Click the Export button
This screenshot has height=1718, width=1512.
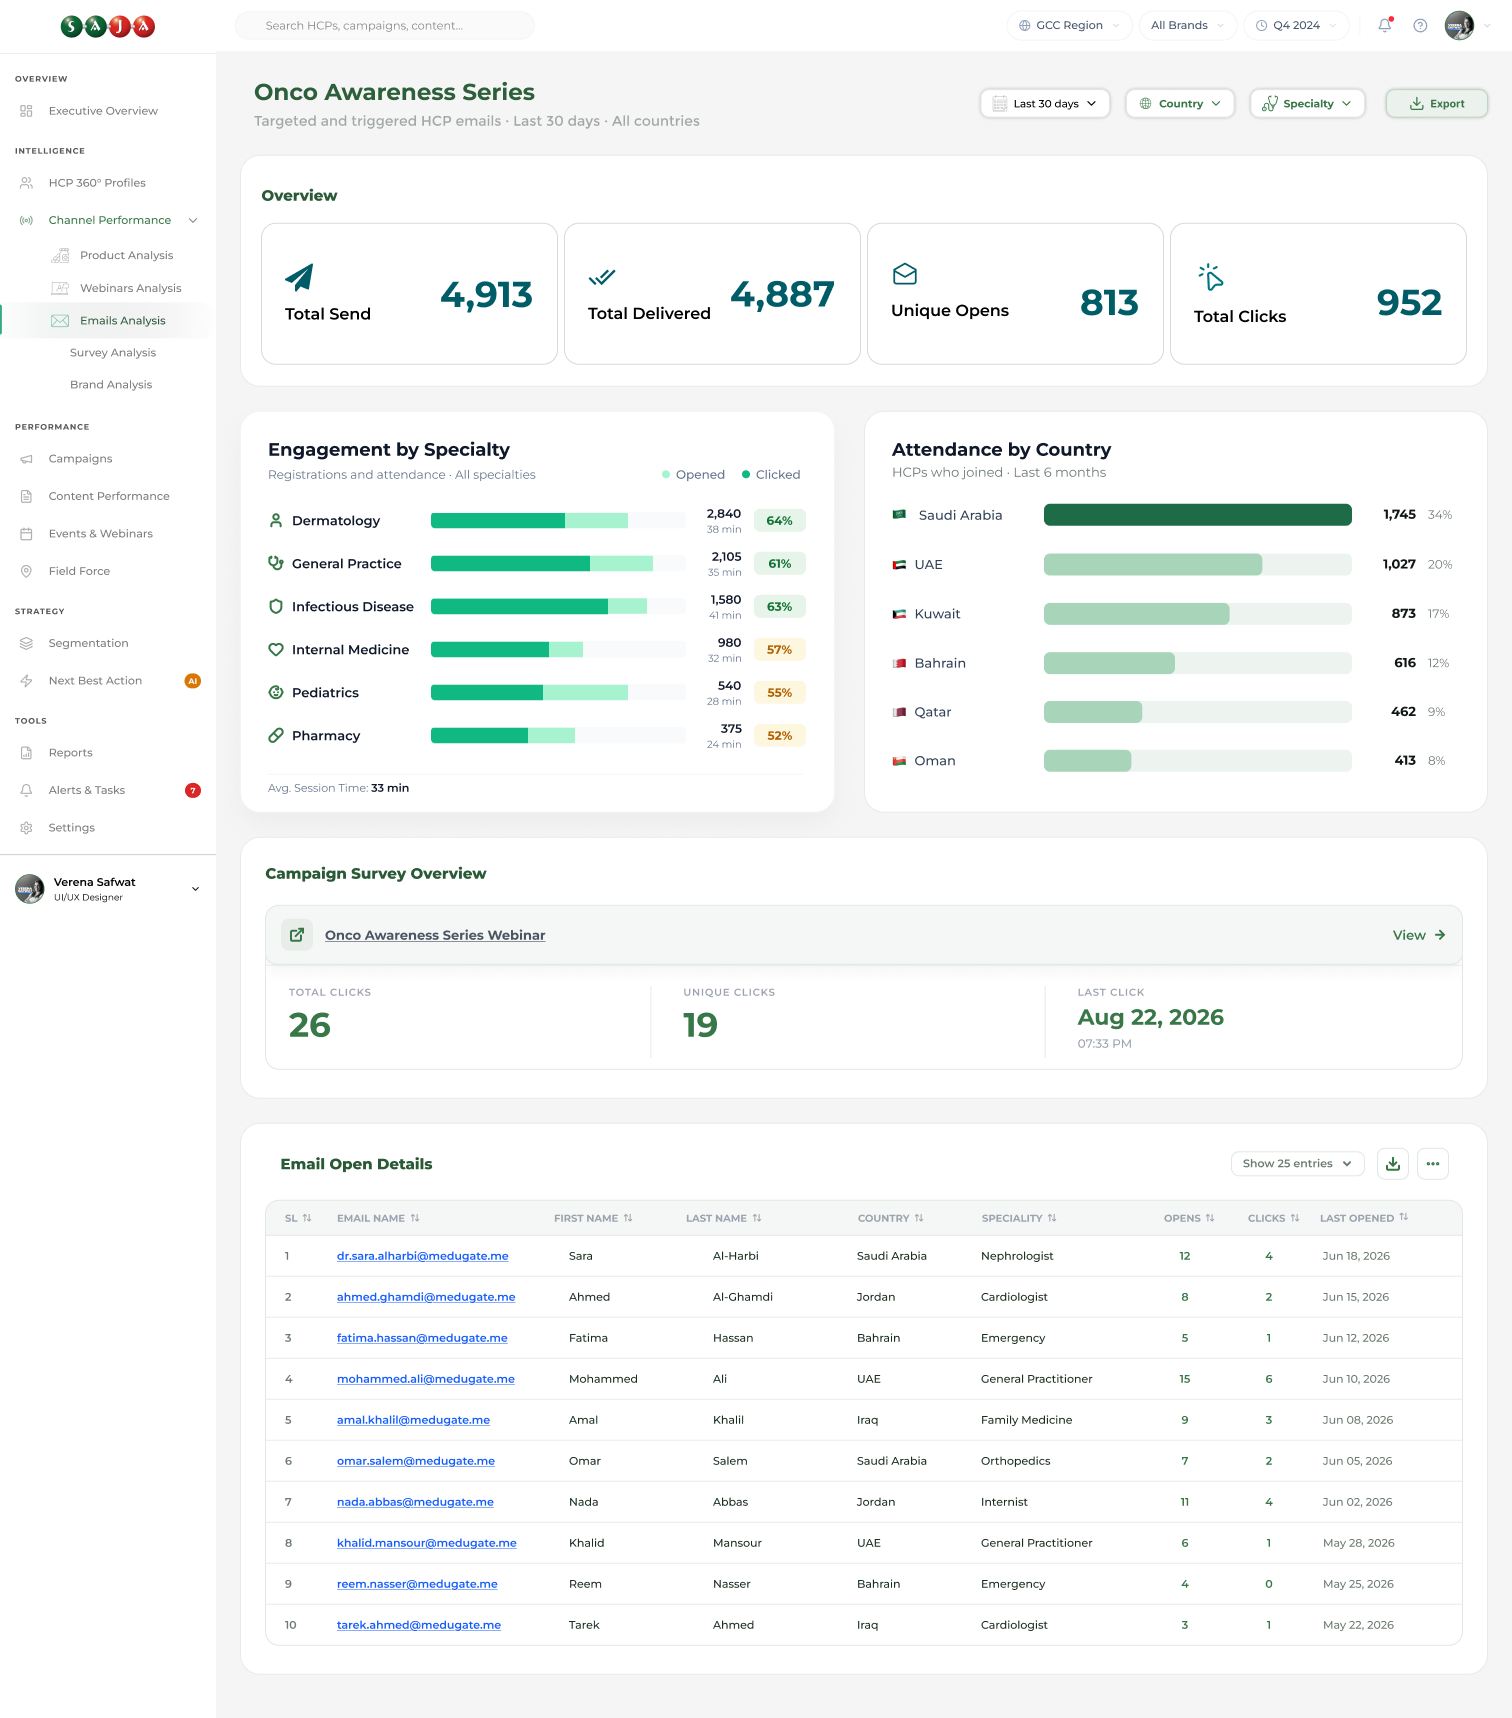[x=1436, y=103]
